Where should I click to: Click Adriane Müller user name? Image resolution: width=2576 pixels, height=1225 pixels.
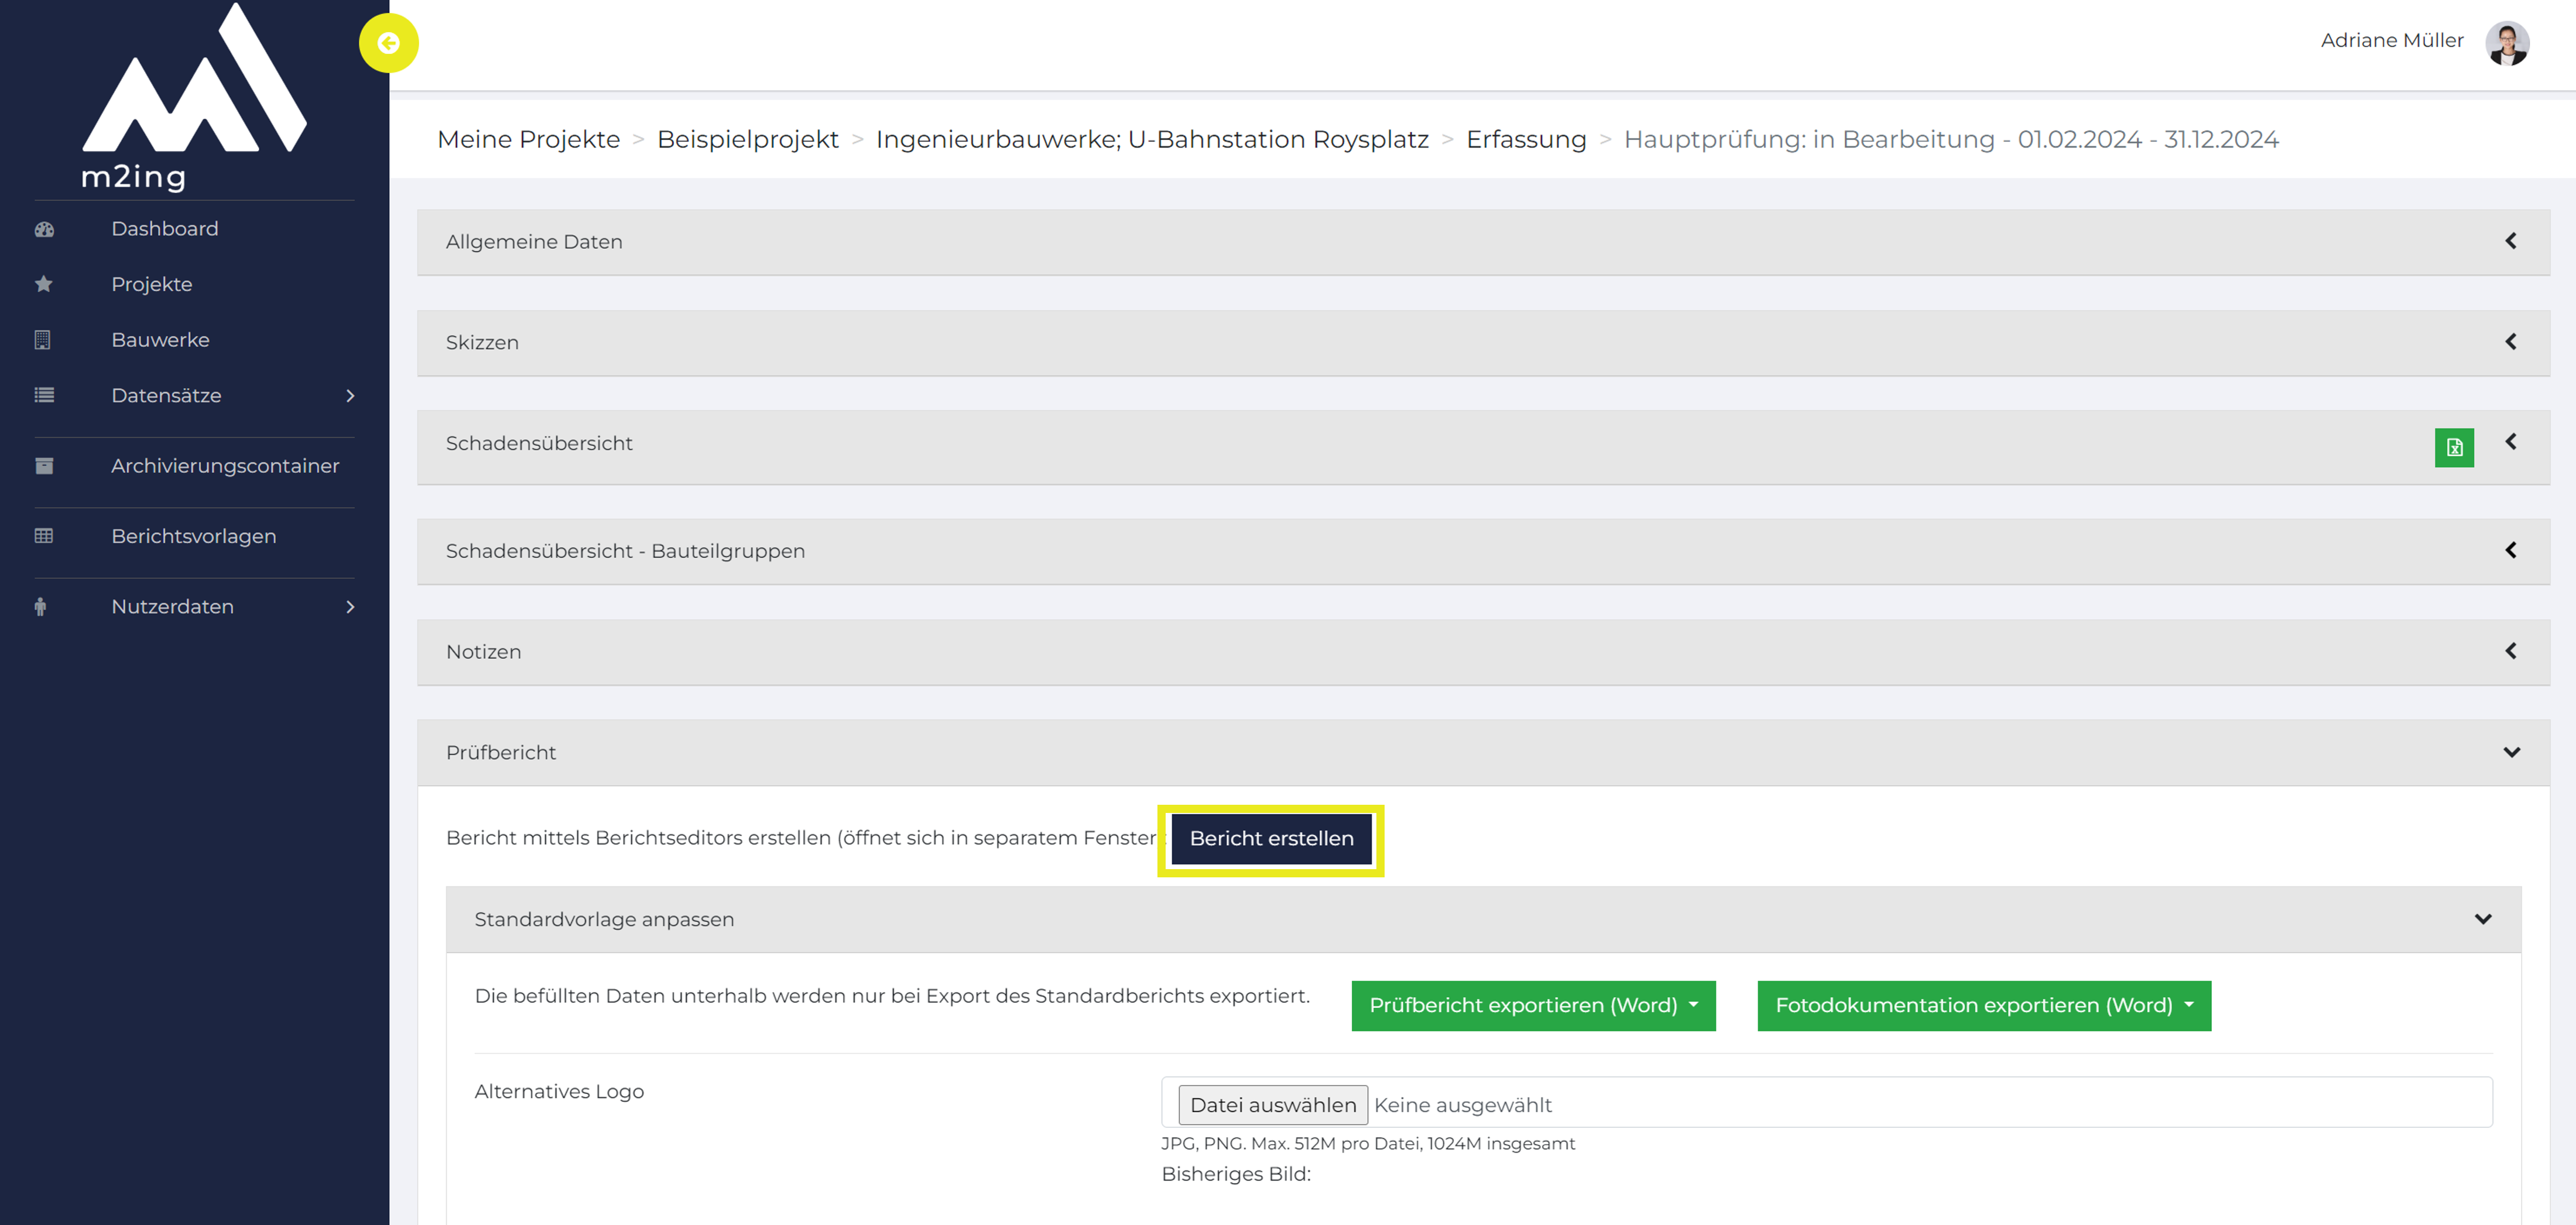coord(2391,40)
